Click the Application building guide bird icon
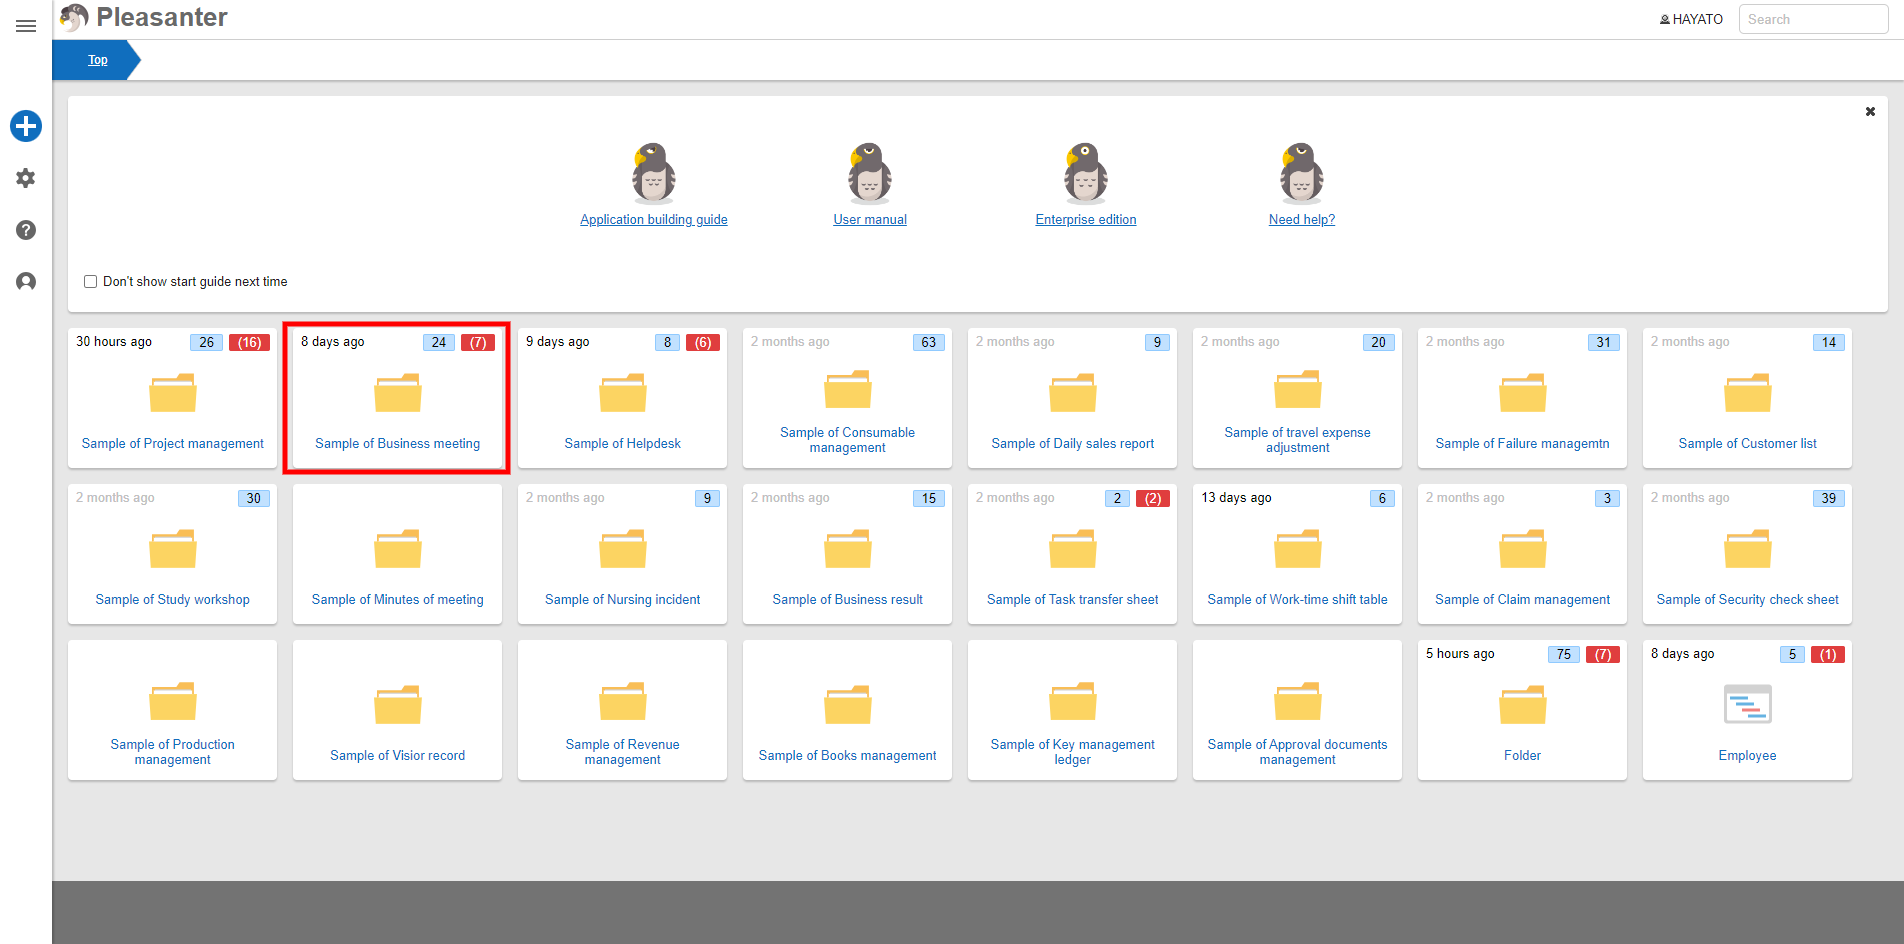This screenshot has width=1904, height=944. coord(654,172)
